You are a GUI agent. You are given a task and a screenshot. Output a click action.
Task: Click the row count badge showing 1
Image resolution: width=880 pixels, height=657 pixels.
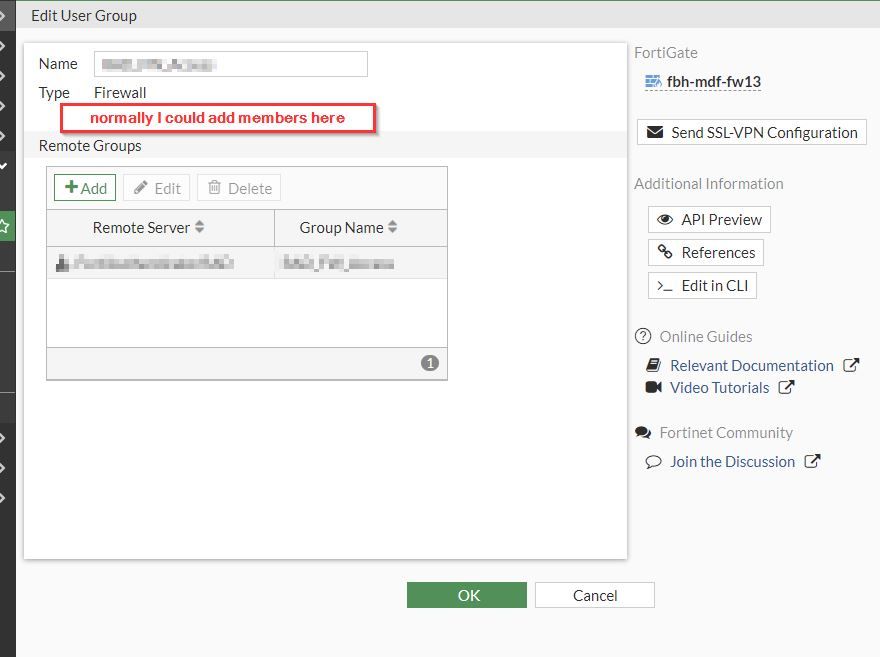point(430,363)
